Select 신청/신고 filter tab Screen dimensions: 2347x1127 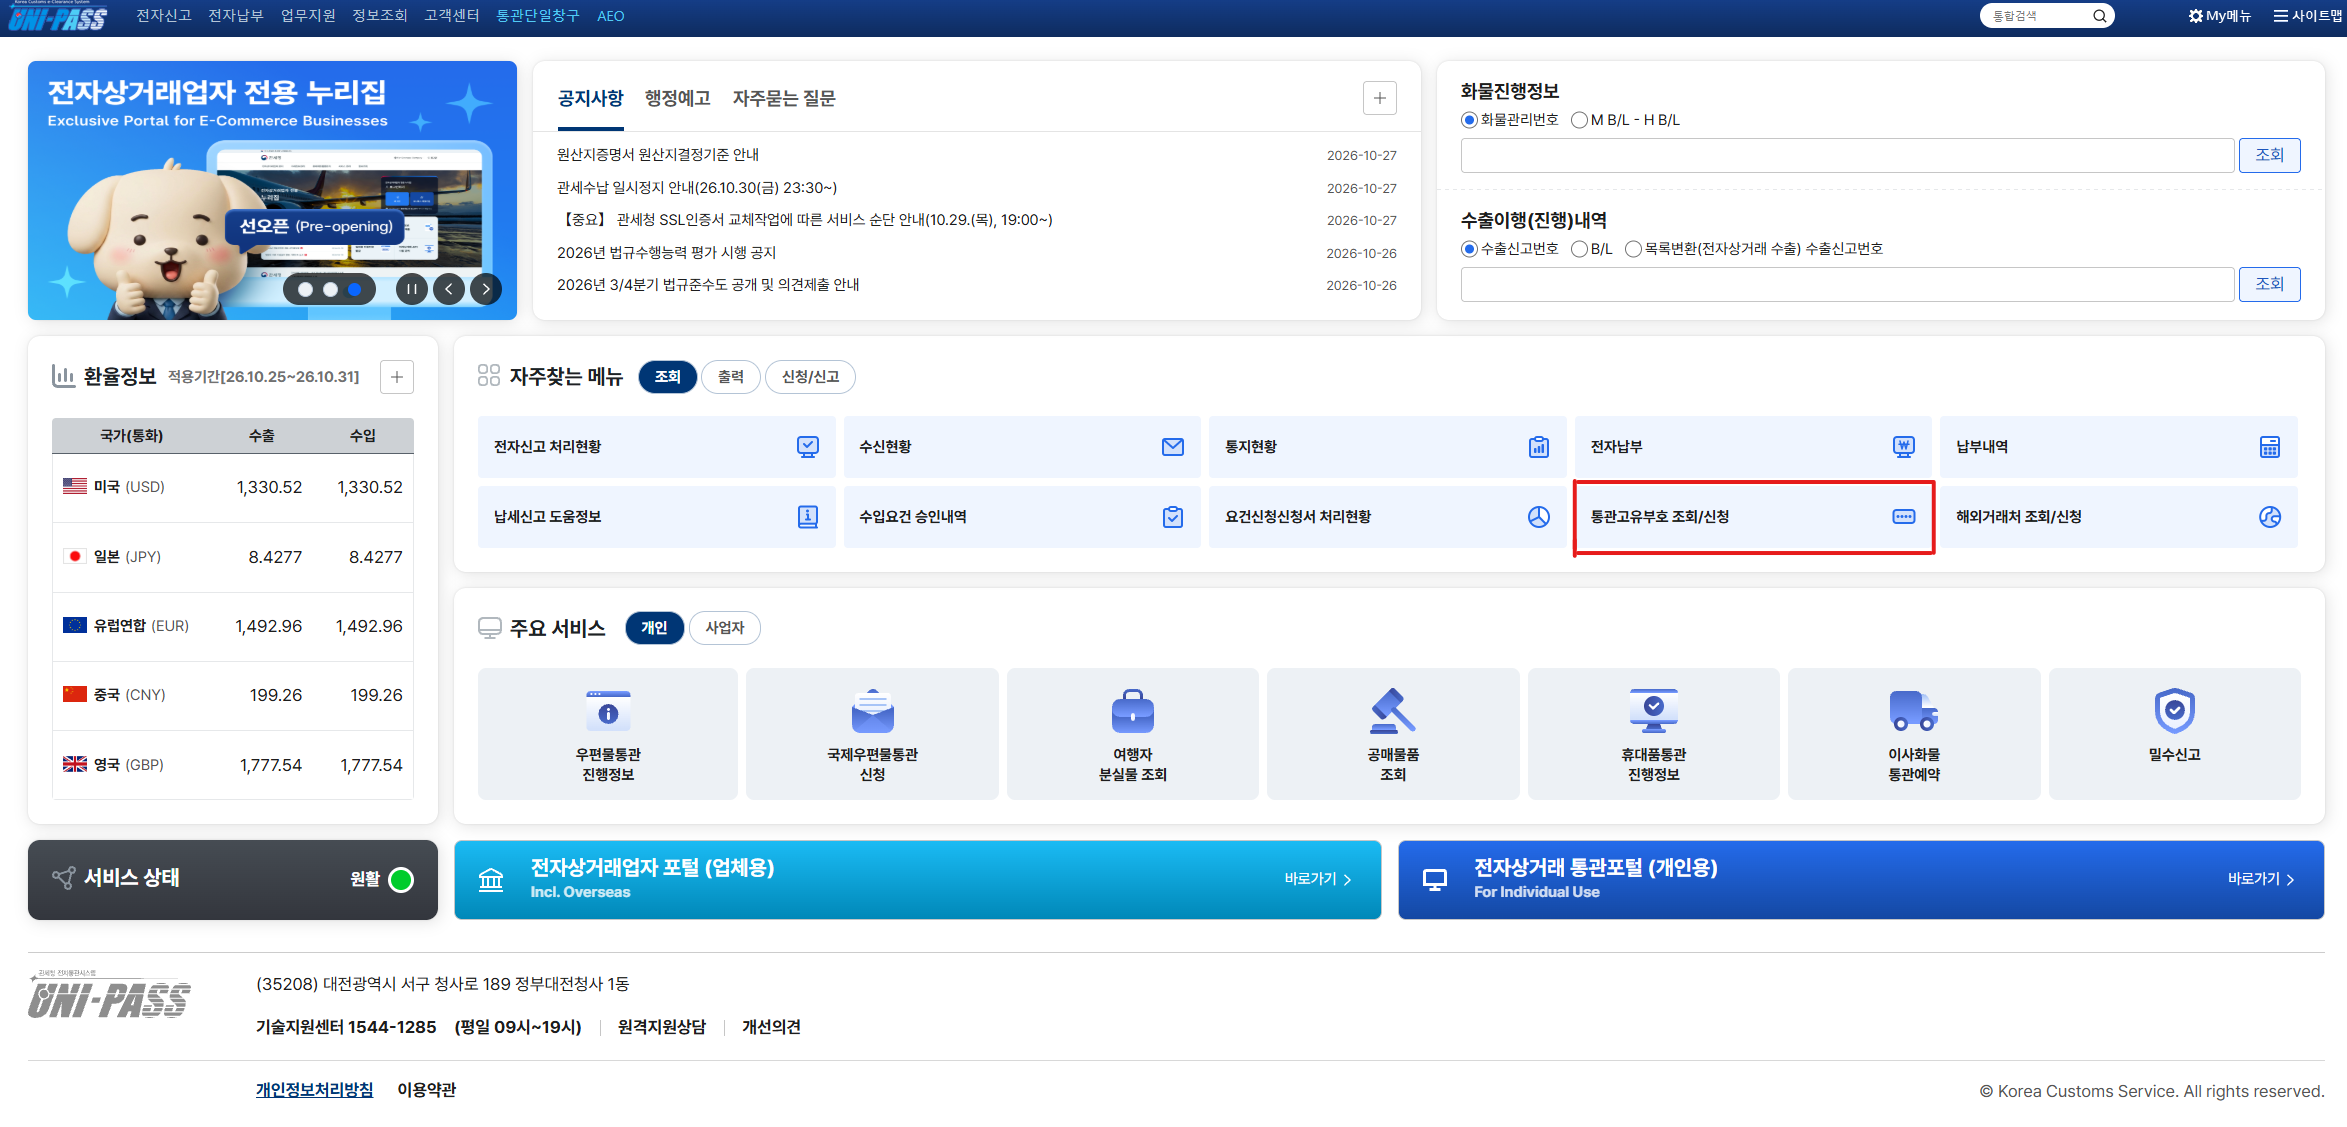(810, 377)
